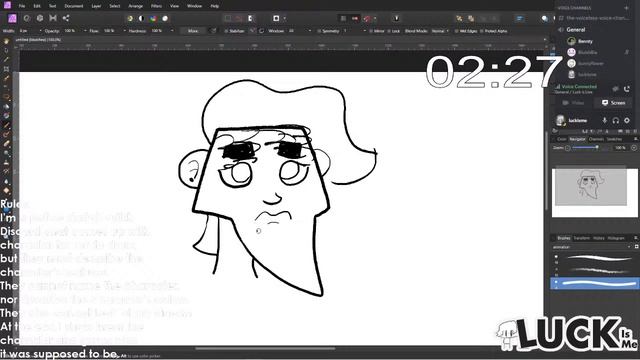Switch to the Histogram panel tab

(x=616, y=238)
